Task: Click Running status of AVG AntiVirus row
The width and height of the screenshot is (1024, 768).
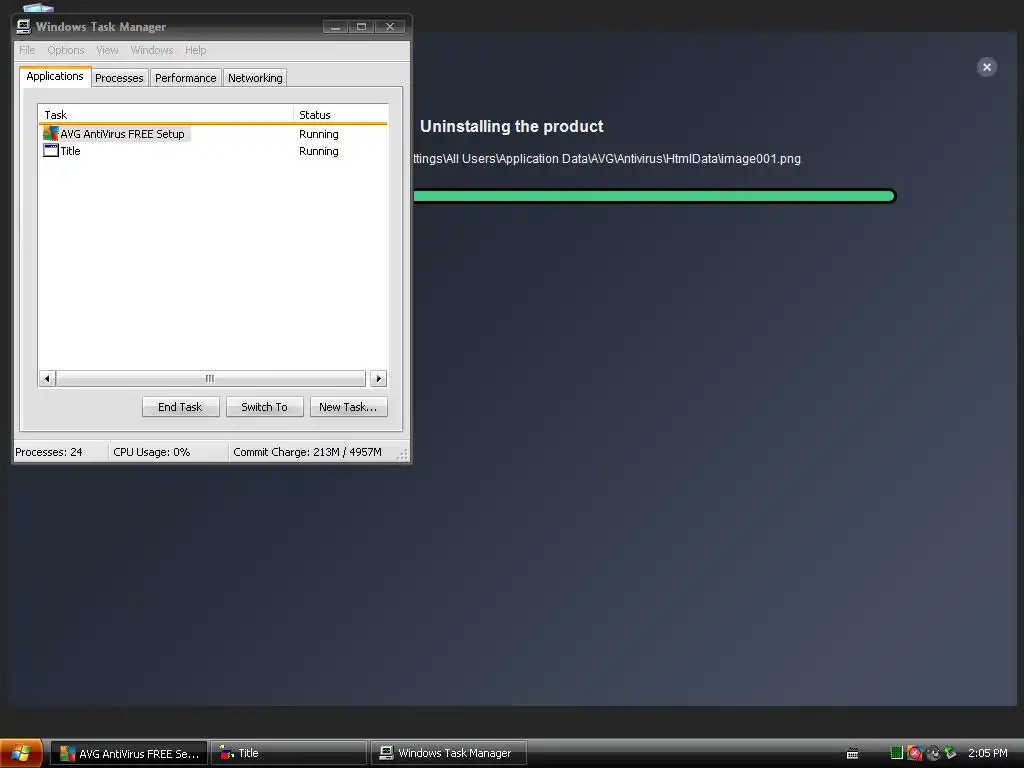Action: (x=319, y=134)
